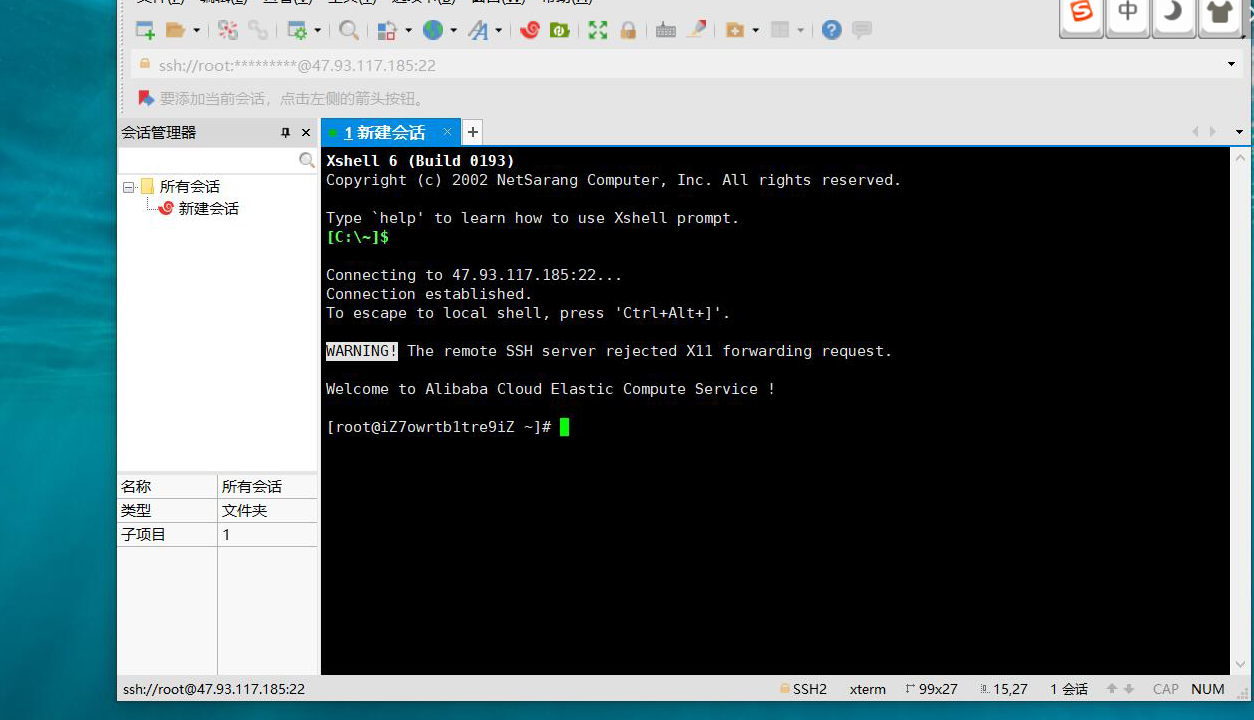Viewport: 1254px width, 720px height.
Task: Open the session folder icon
Action: pyautogui.click(x=175, y=30)
